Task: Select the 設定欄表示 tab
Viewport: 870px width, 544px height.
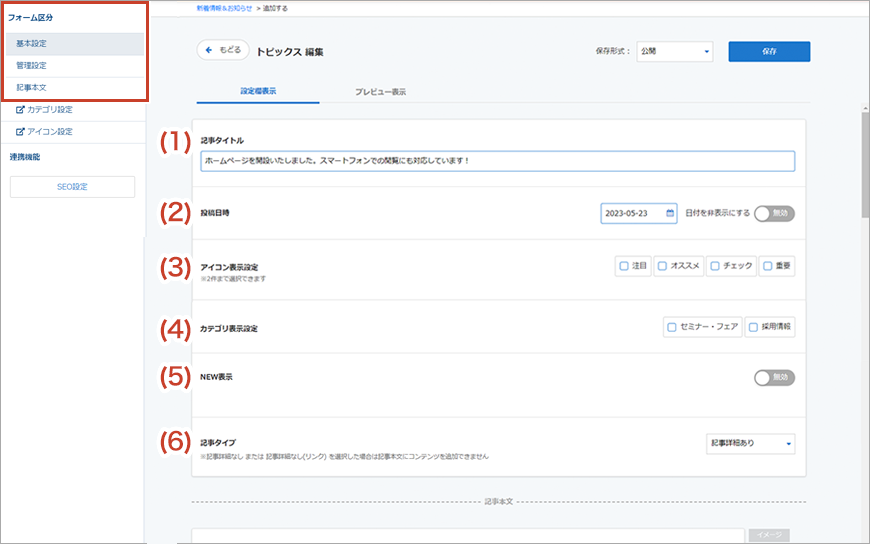Action: click(258, 92)
